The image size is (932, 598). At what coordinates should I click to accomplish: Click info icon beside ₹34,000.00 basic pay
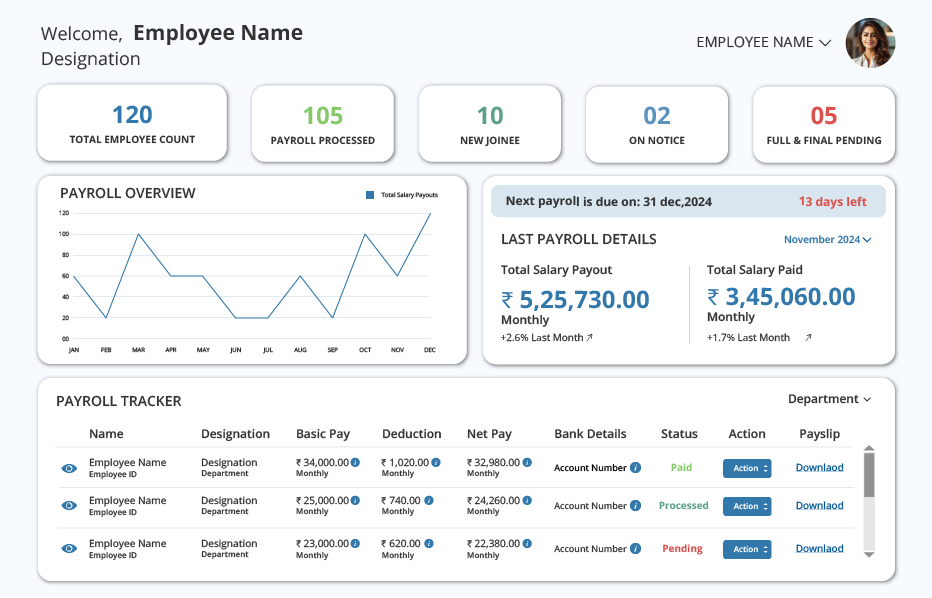tap(355, 462)
